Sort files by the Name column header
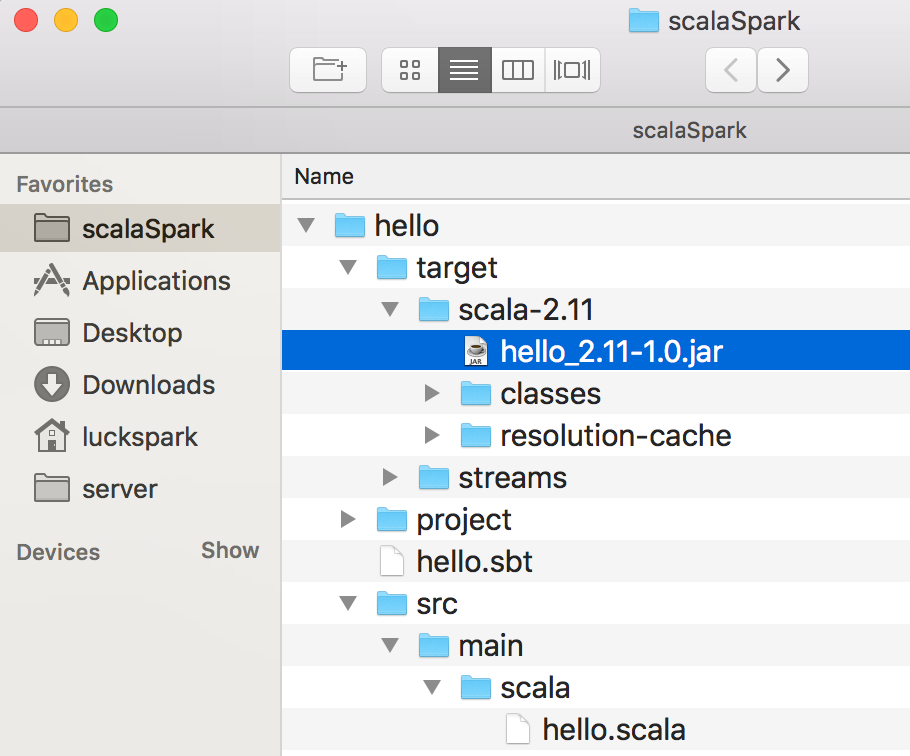 (323, 176)
